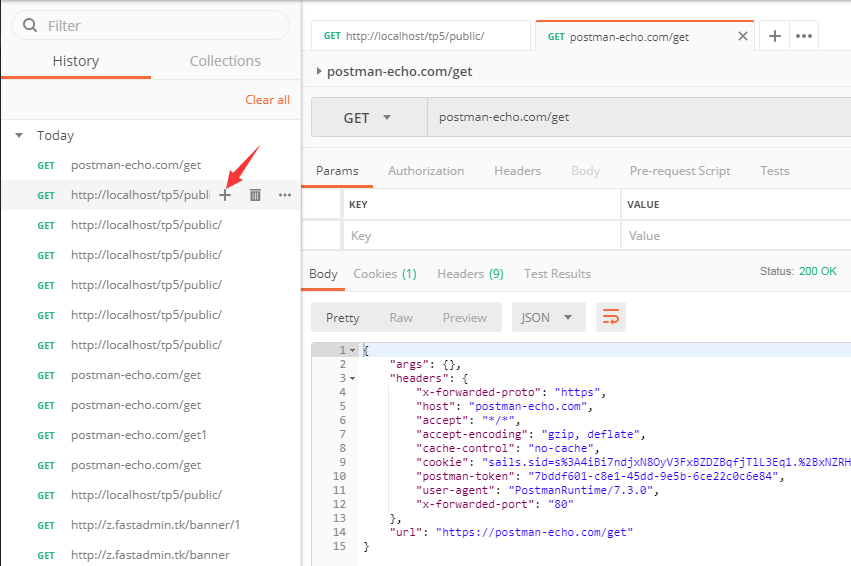Image resolution: width=851 pixels, height=566 pixels.
Task: Switch to localhost/tp5/public request tab
Action: click(x=421, y=36)
